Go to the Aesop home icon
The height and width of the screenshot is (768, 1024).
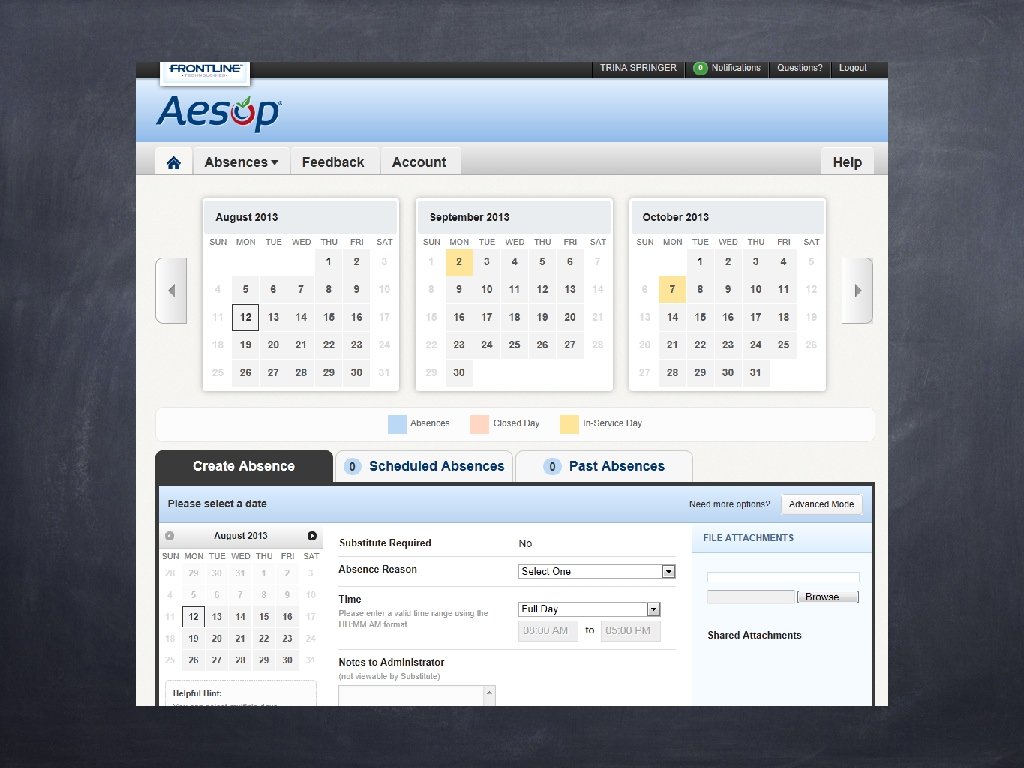pyautogui.click(x=173, y=163)
